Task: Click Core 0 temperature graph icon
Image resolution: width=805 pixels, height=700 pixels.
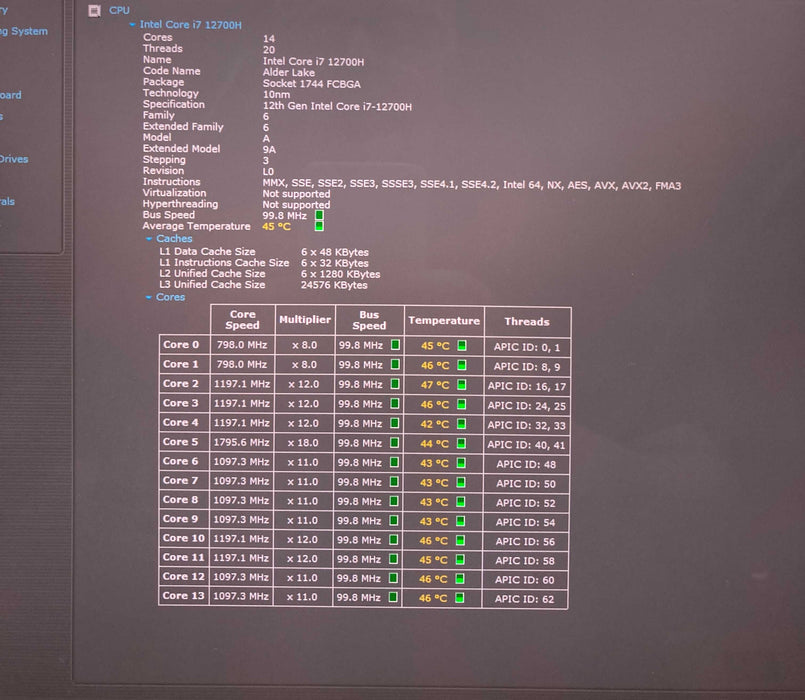Action: [461, 346]
